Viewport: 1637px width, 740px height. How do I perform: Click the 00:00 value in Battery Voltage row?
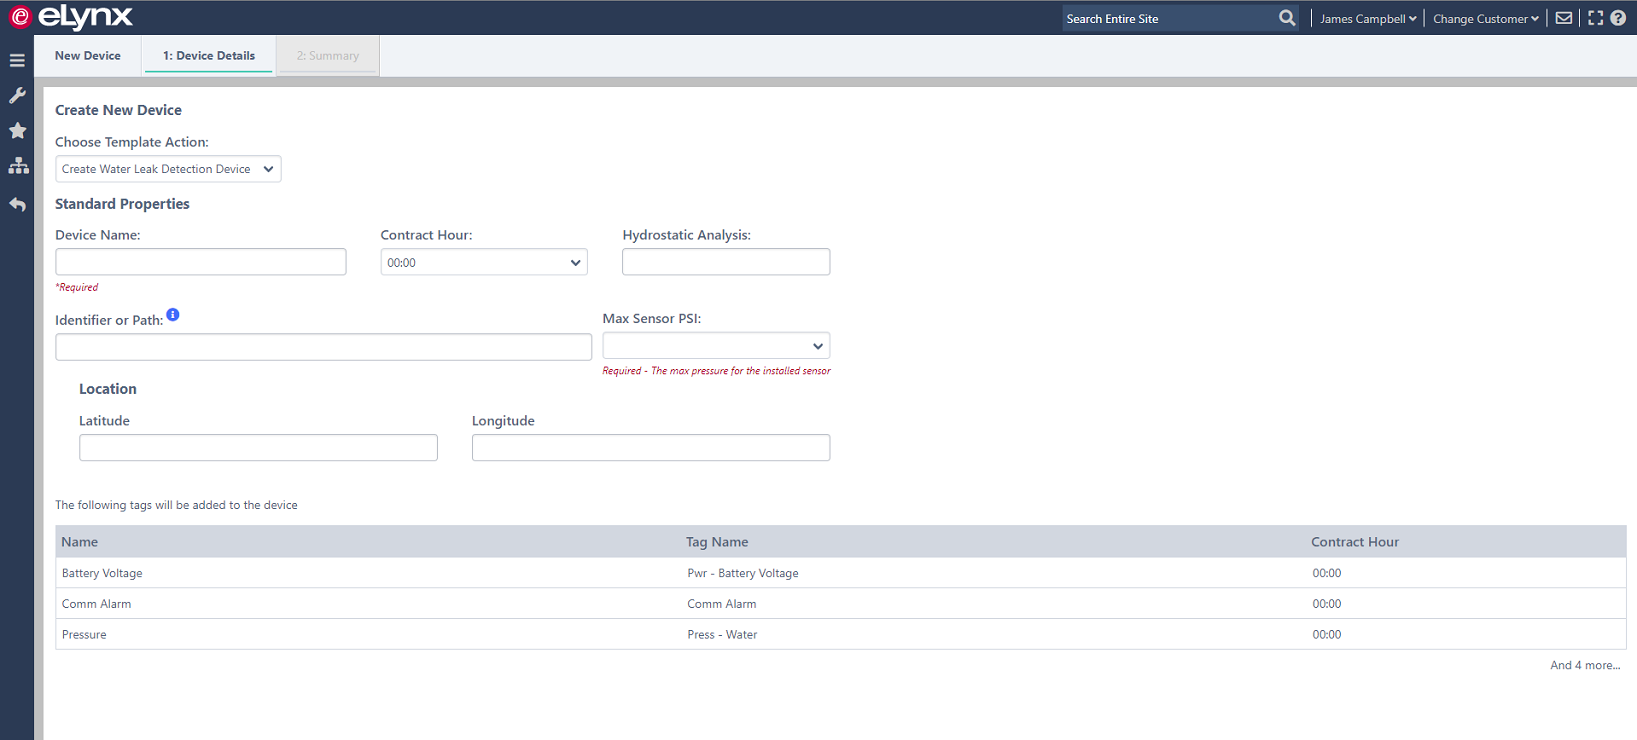[x=1327, y=573]
